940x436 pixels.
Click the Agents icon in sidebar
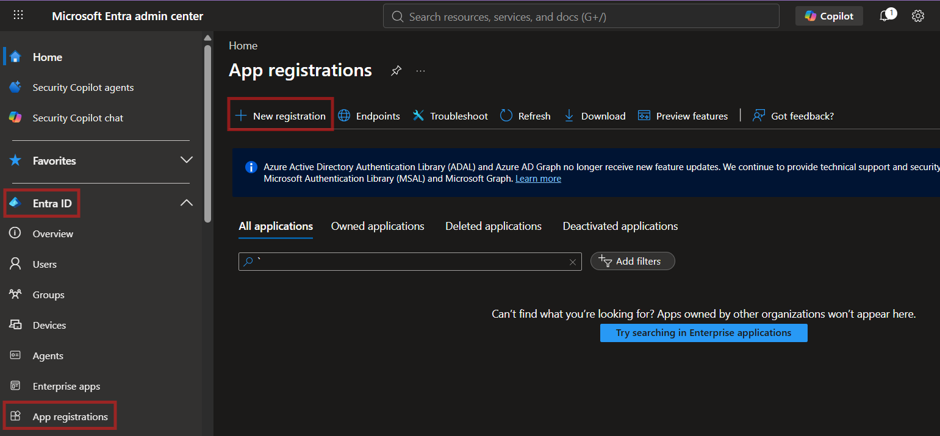point(16,356)
